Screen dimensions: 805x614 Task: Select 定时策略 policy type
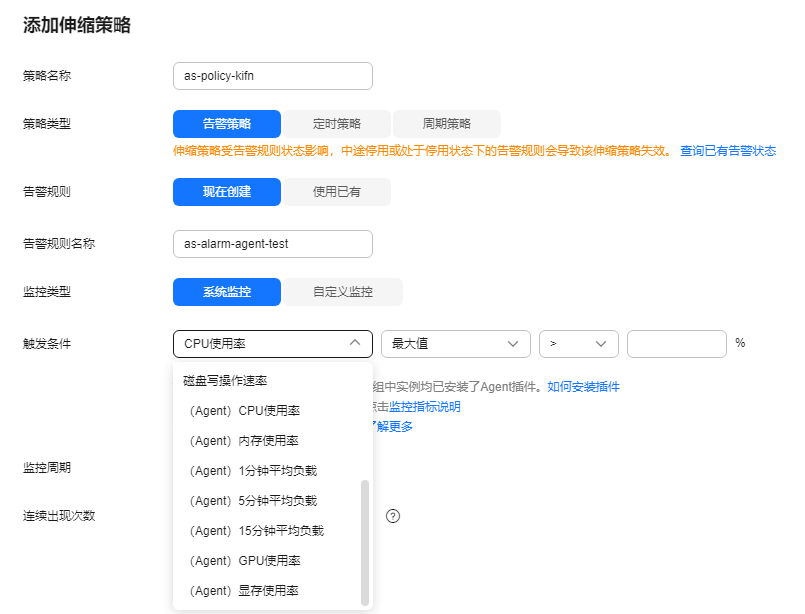[337, 124]
